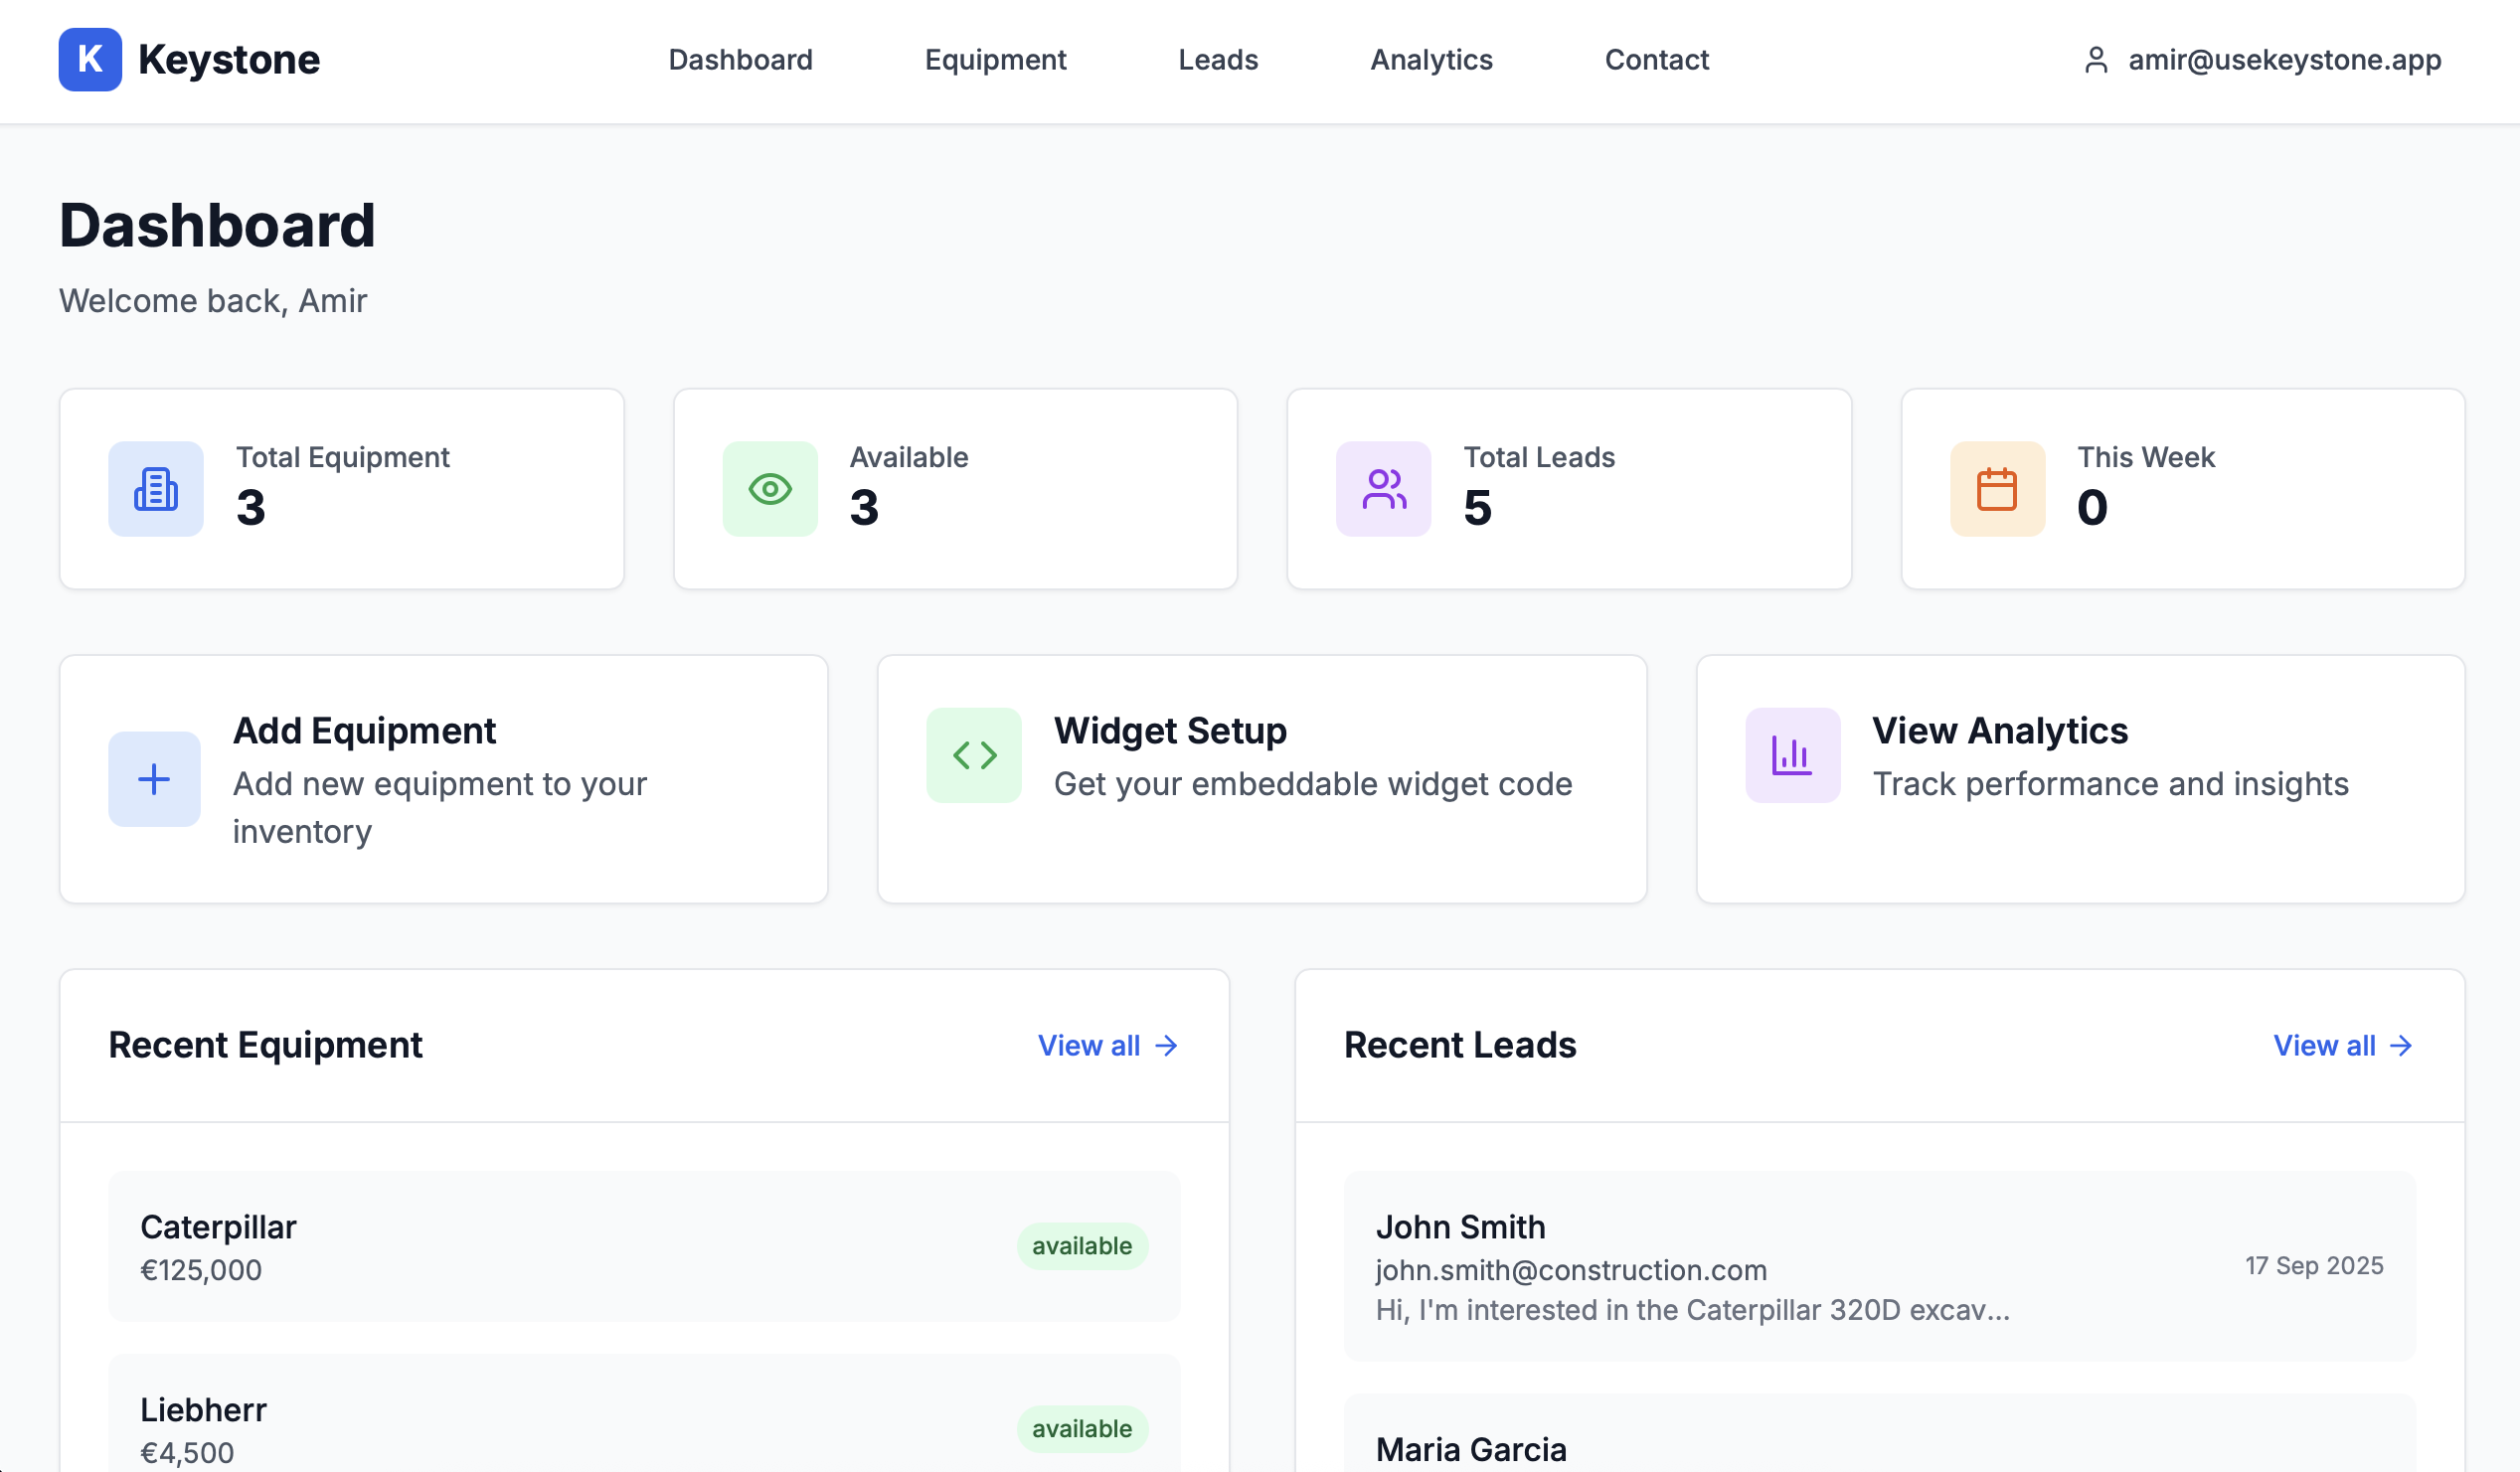Click the Keystone K logo icon
The image size is (2520, 1472).
90,60
